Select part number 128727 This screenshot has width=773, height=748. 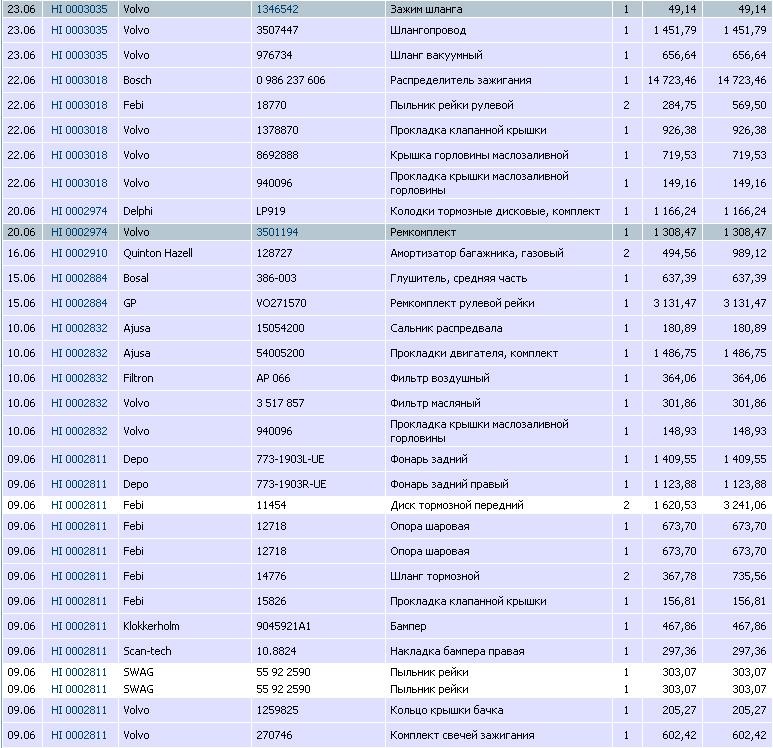tap(274, 253)
